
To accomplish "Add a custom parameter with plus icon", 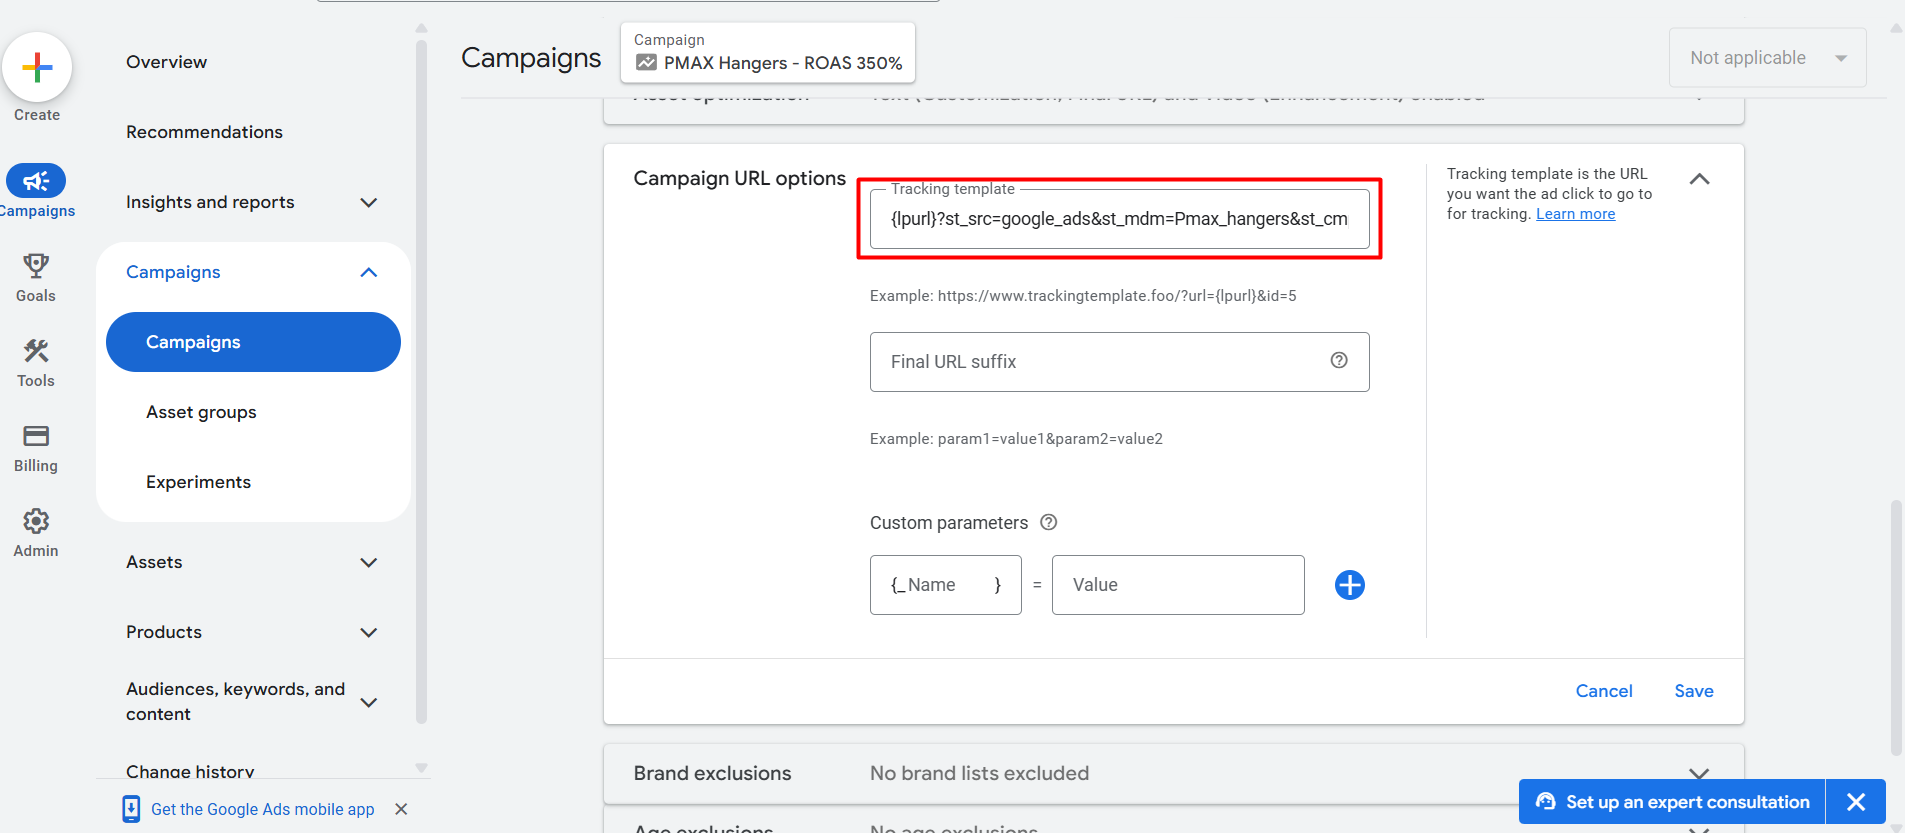I will tap(1350, 585).
